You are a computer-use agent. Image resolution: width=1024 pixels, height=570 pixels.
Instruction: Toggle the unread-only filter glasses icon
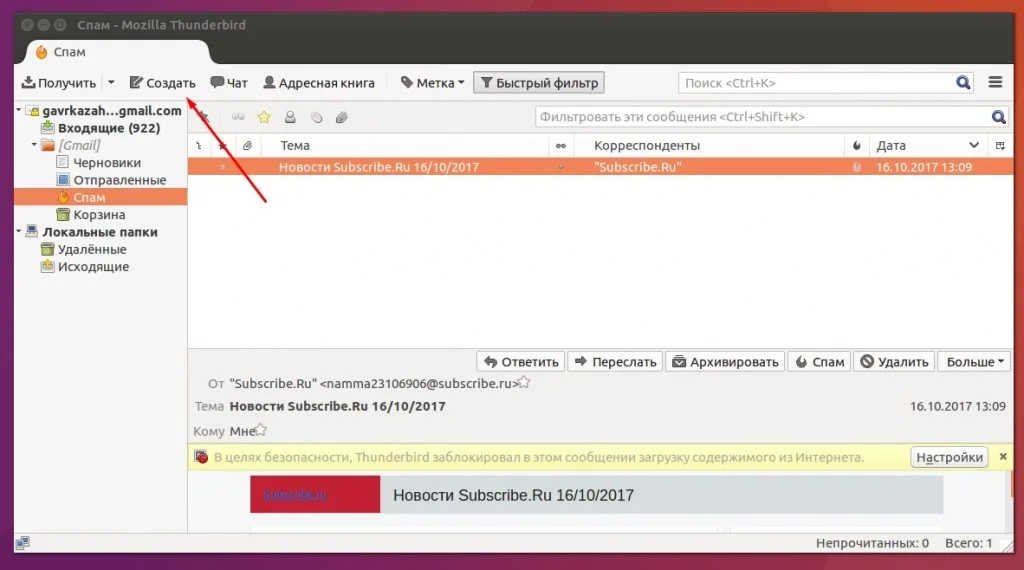238,117
